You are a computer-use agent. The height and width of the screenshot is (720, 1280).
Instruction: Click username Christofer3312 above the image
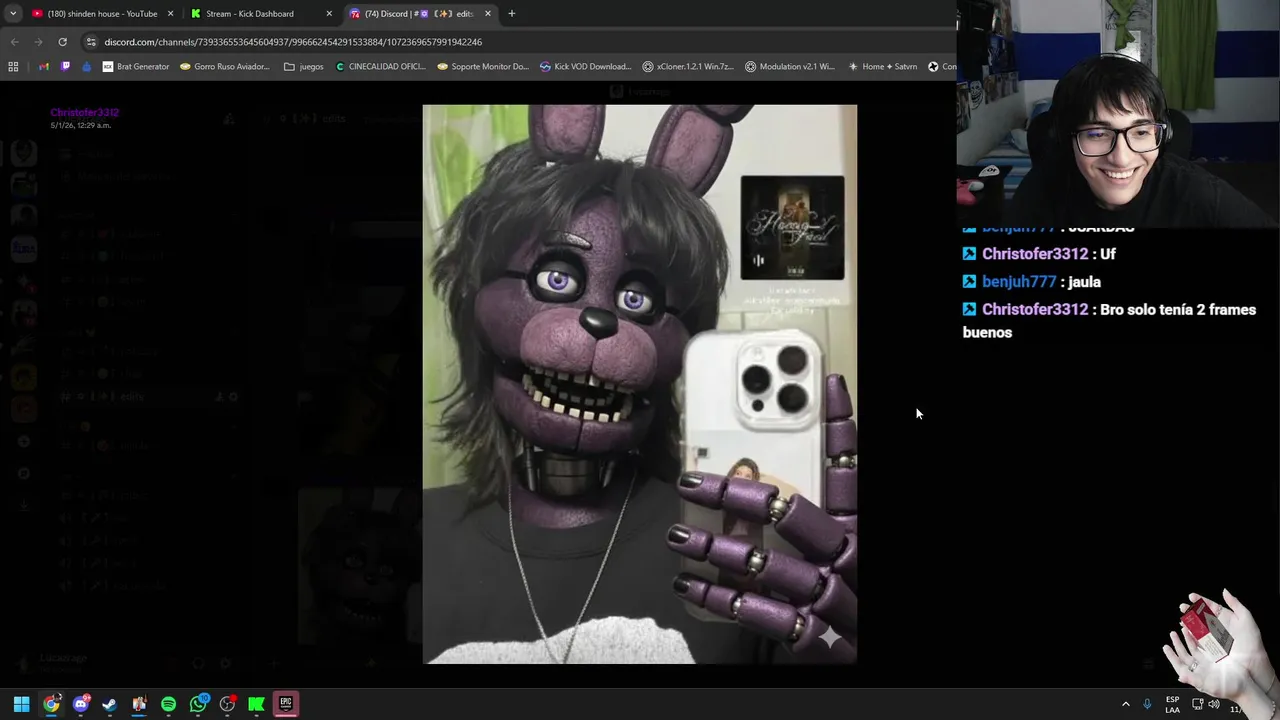[x=84, y=113]
